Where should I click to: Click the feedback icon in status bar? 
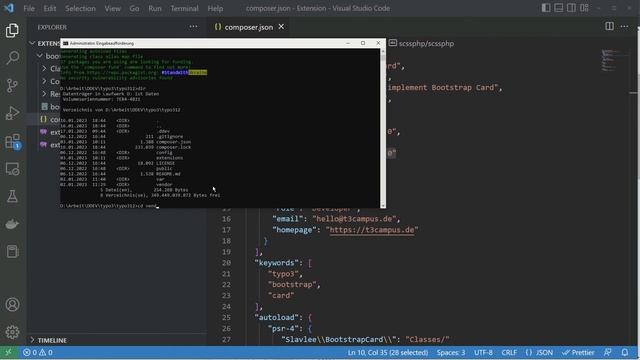click(608, 352)
